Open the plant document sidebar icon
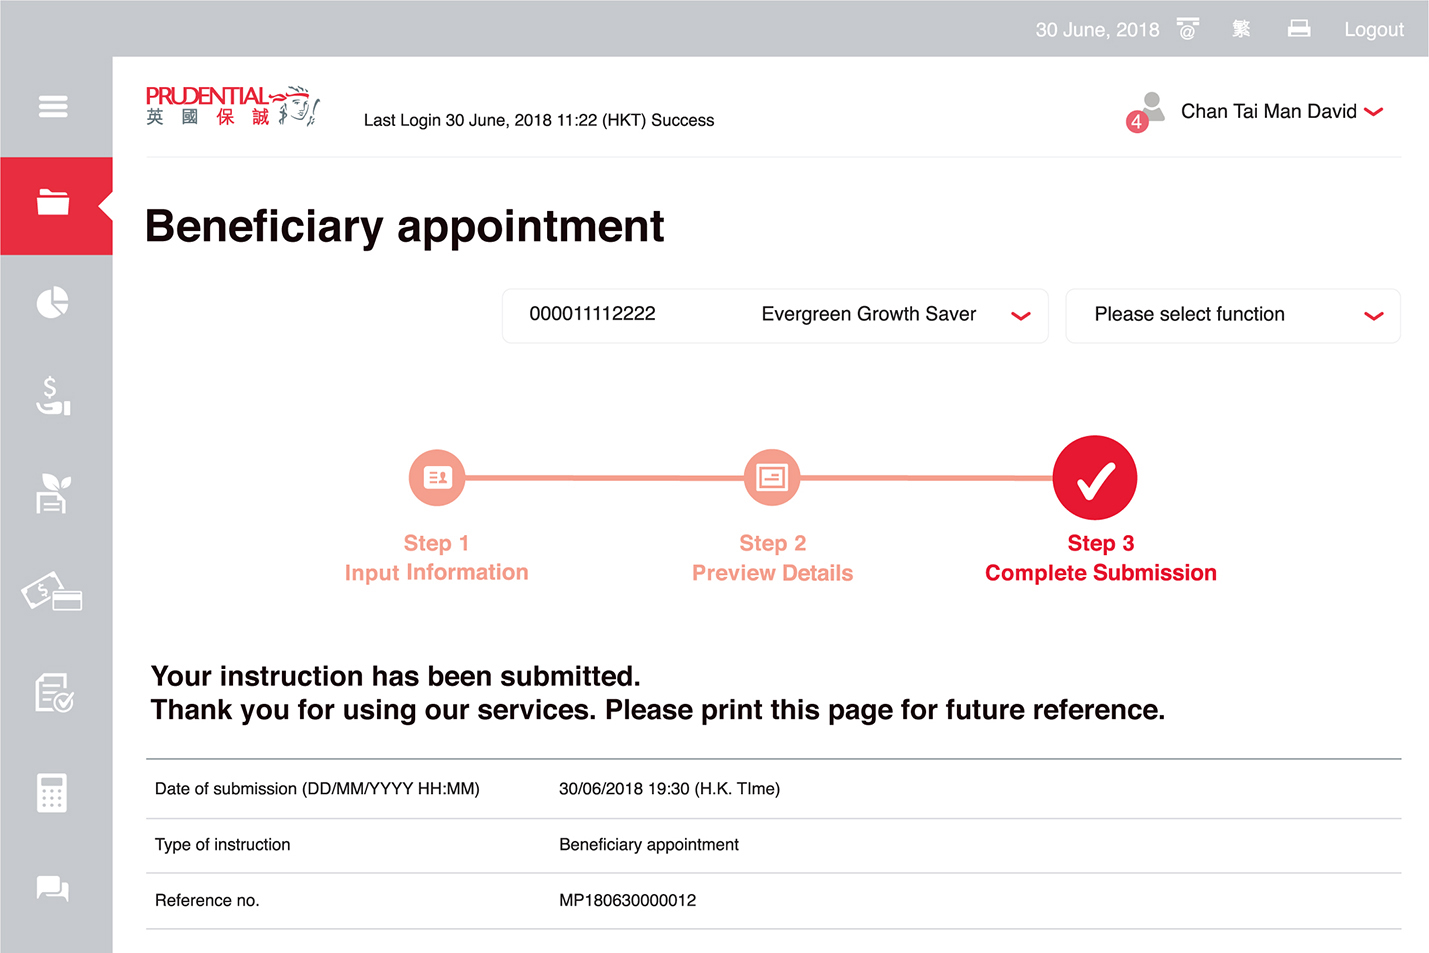This screenshot has width=1429, height=953. click(53, 494)
